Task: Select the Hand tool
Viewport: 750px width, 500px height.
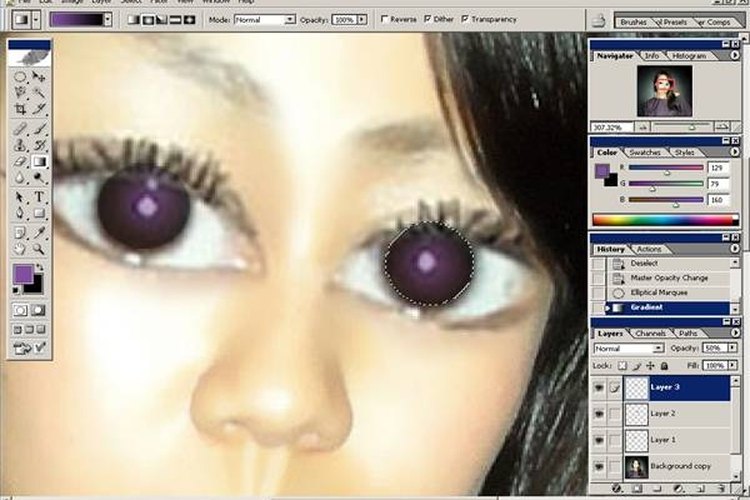Action: 20,249
